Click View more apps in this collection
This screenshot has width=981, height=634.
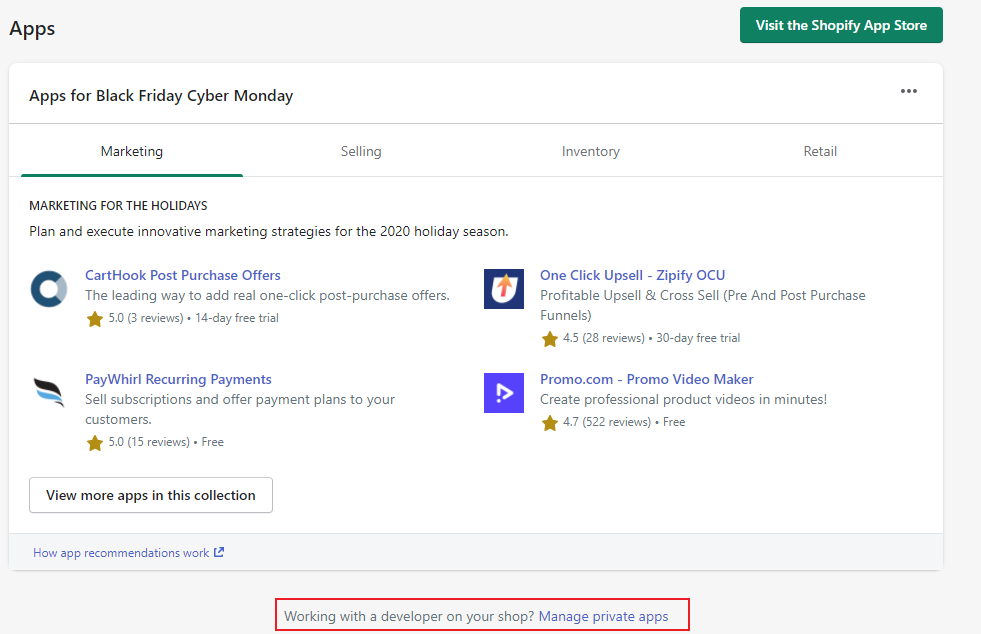point(151,495)
